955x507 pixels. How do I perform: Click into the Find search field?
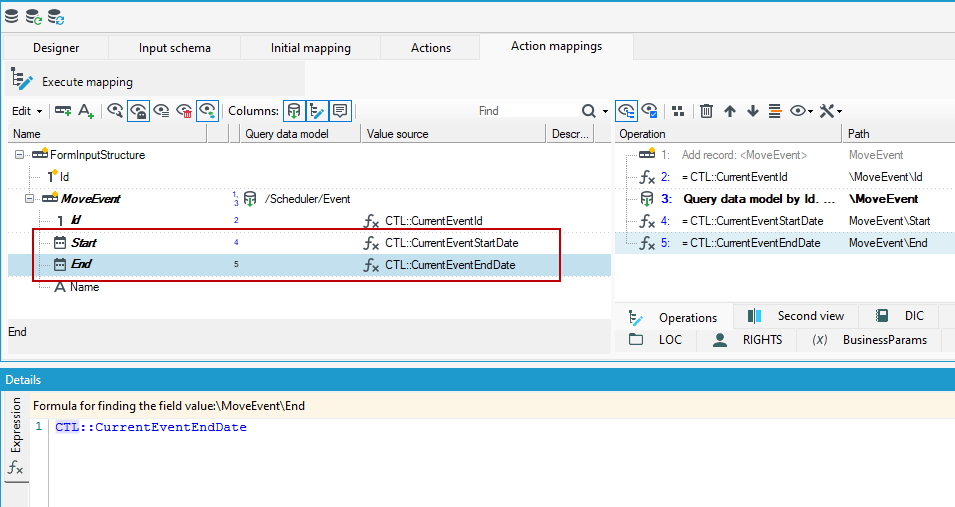[x=527, y=111]
